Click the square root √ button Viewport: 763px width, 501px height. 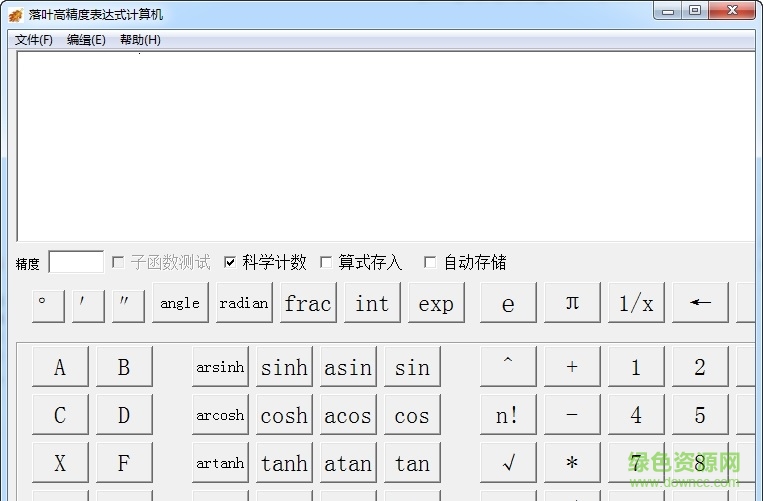508,462
